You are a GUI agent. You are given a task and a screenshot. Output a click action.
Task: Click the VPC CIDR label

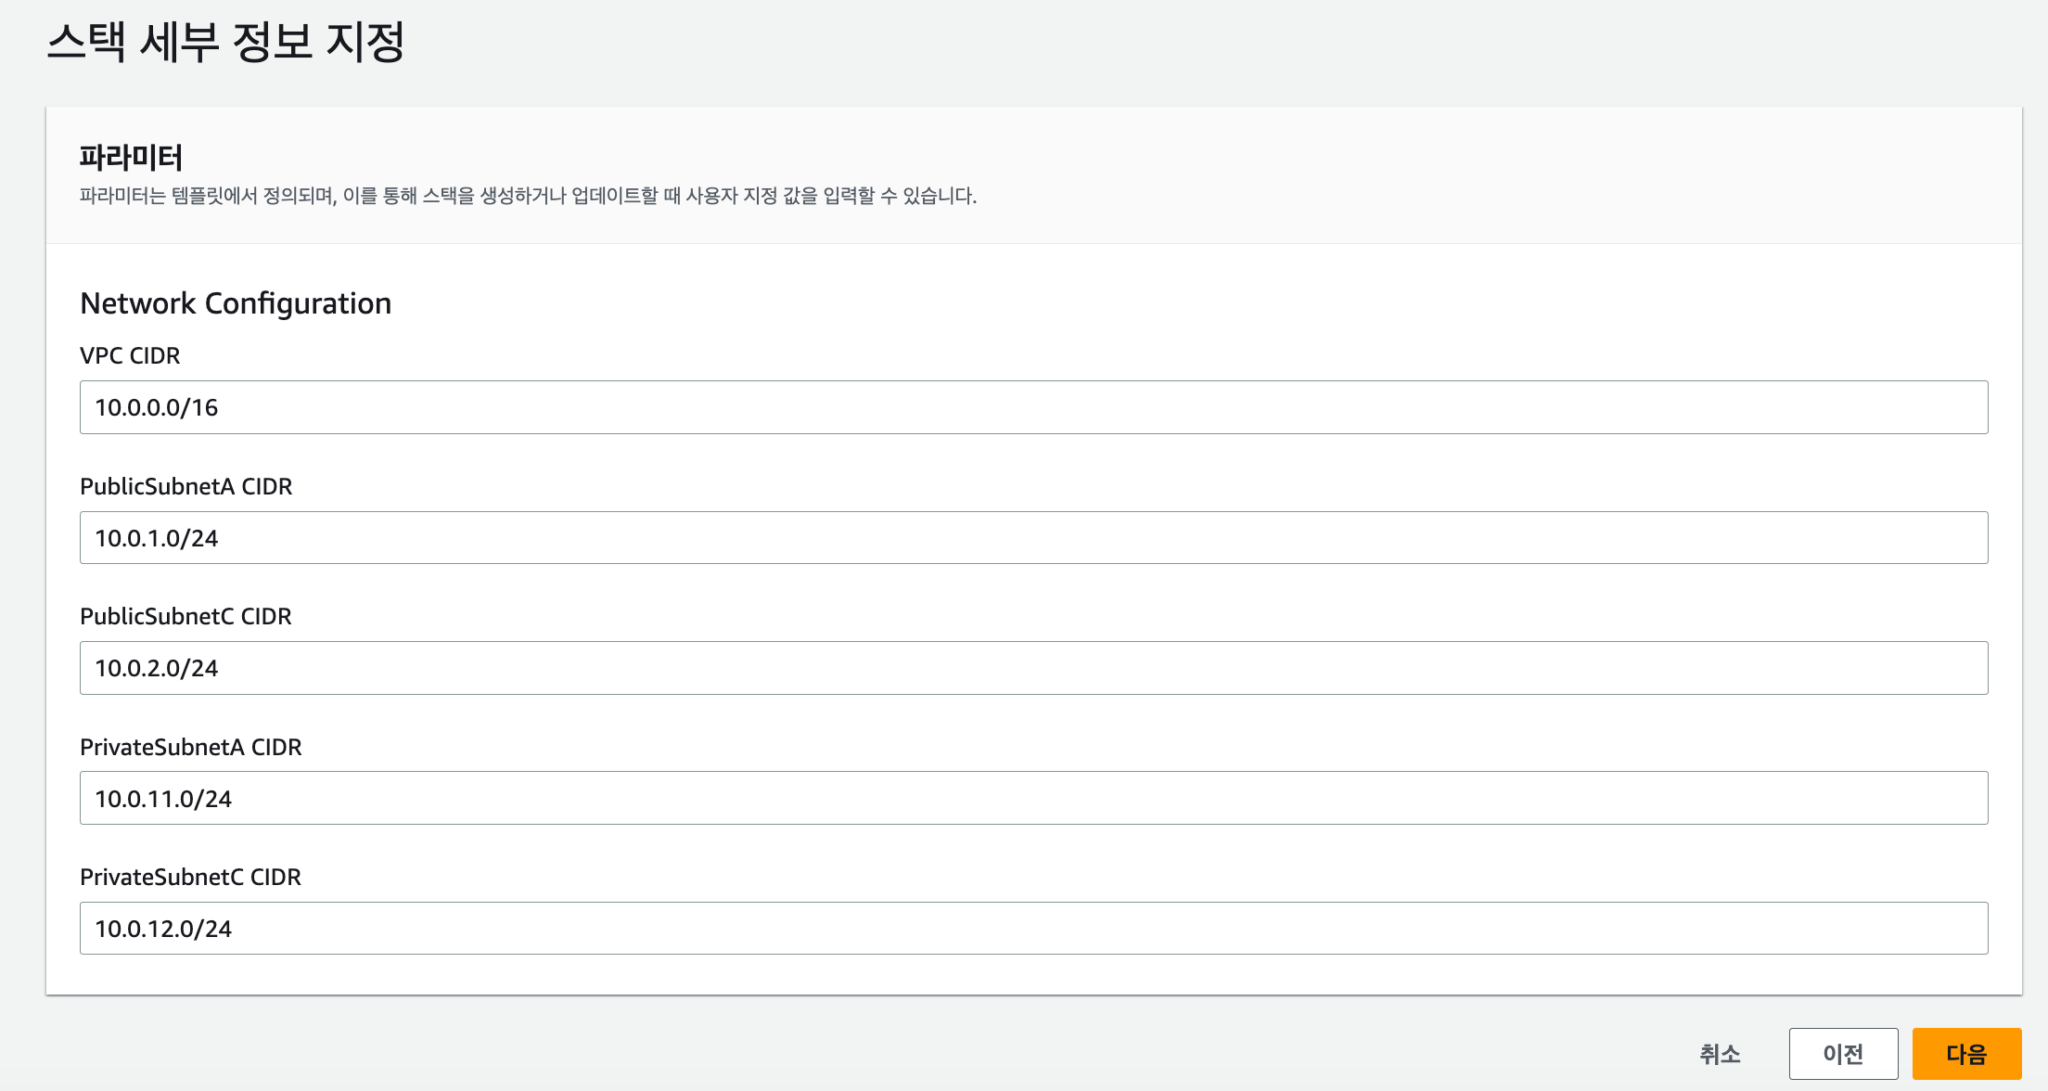130,356
